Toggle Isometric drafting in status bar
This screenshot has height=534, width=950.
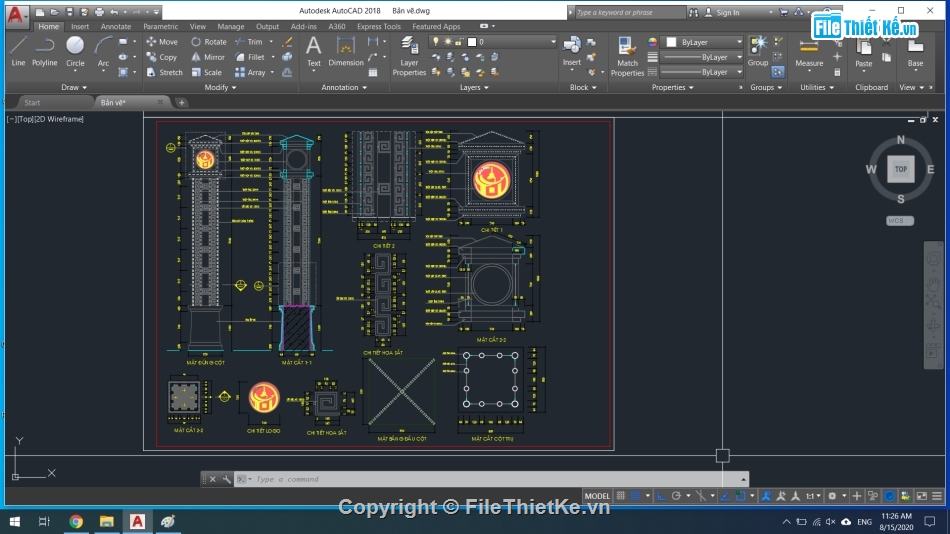(x=701, y=496)
